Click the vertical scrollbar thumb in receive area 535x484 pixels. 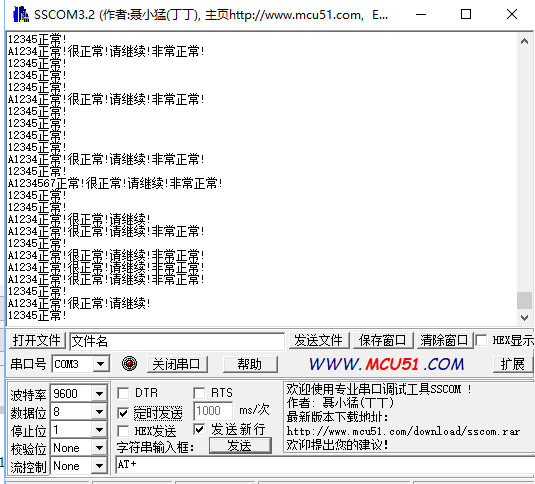(x=524, y=300)
